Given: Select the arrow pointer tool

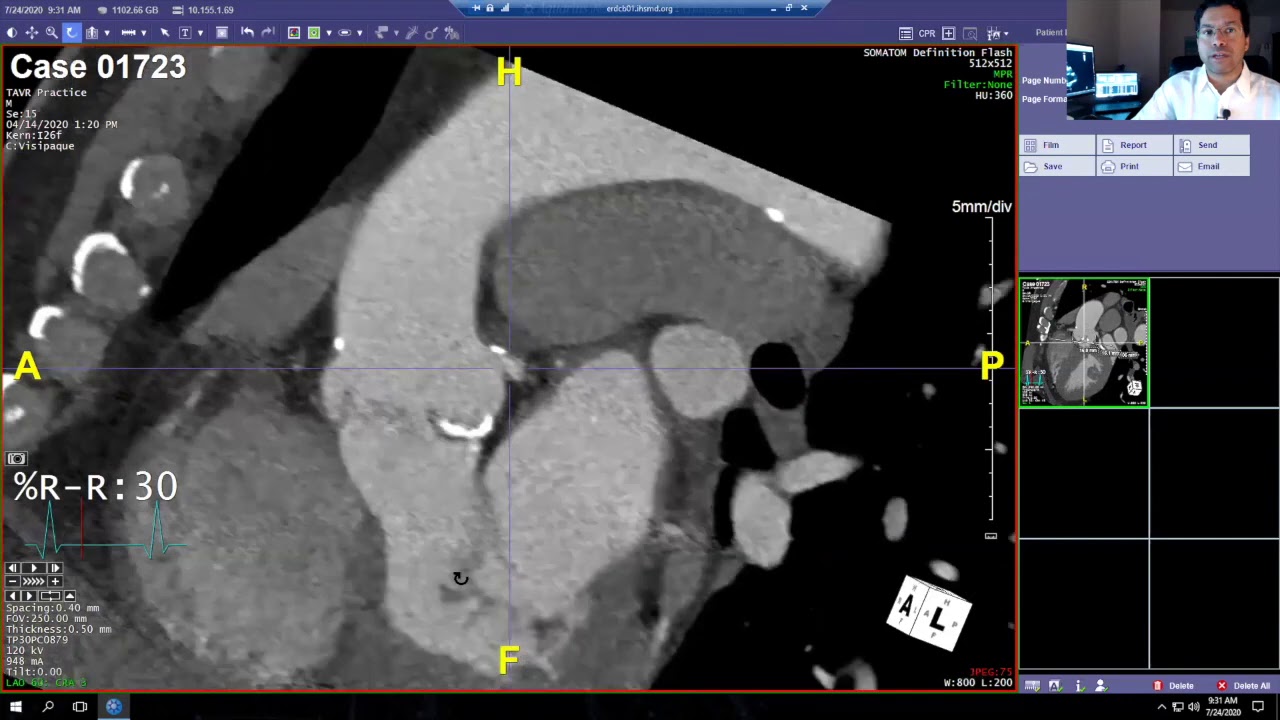Looking at the screenshot, I should pos(165,33).
